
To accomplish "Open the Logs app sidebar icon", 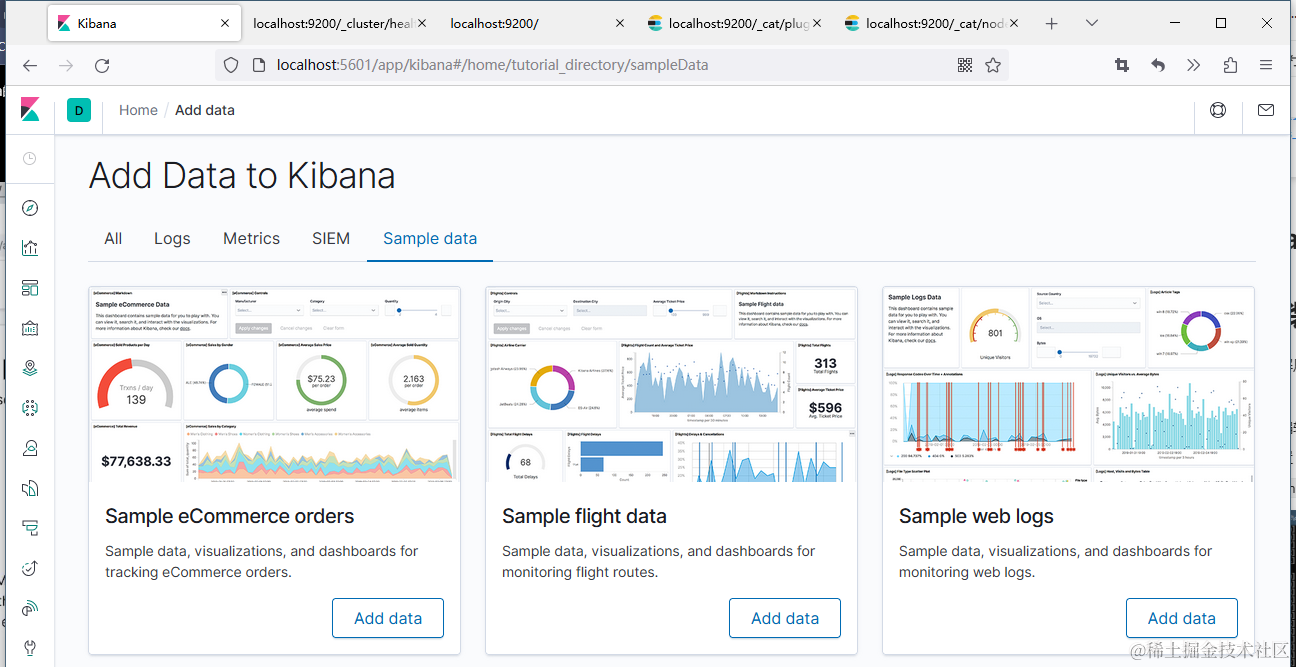I will coord(30,488).
